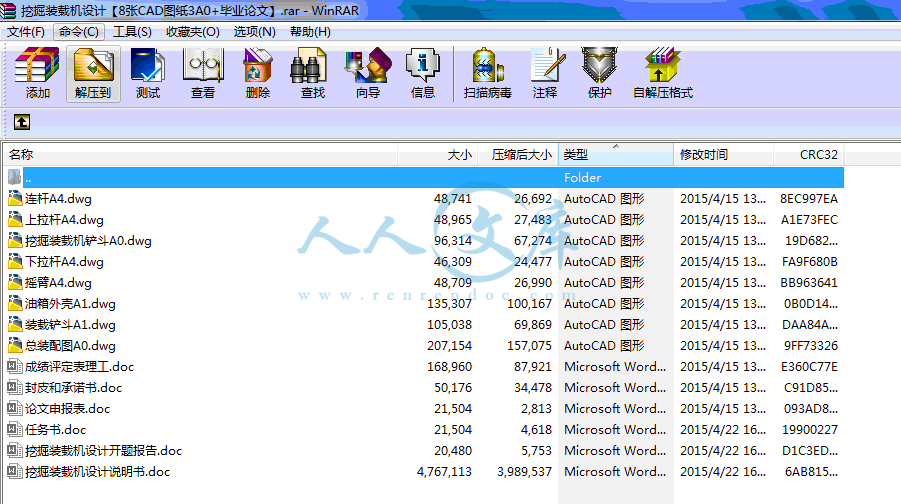Select the 挖掘装载机设计说明书.doc file name
The image size is (901, 504).
click(97, 472)
